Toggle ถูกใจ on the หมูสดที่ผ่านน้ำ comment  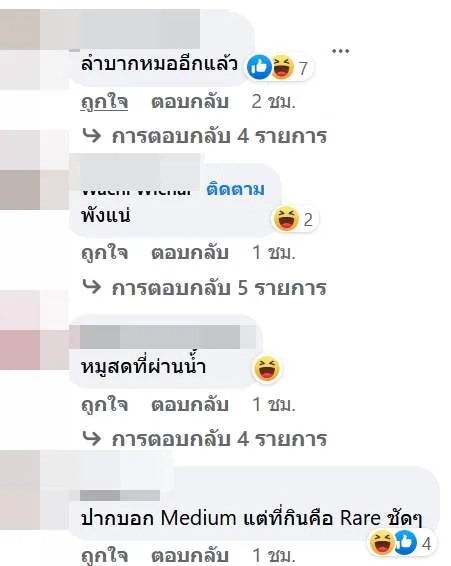click(x=104, y=404)
